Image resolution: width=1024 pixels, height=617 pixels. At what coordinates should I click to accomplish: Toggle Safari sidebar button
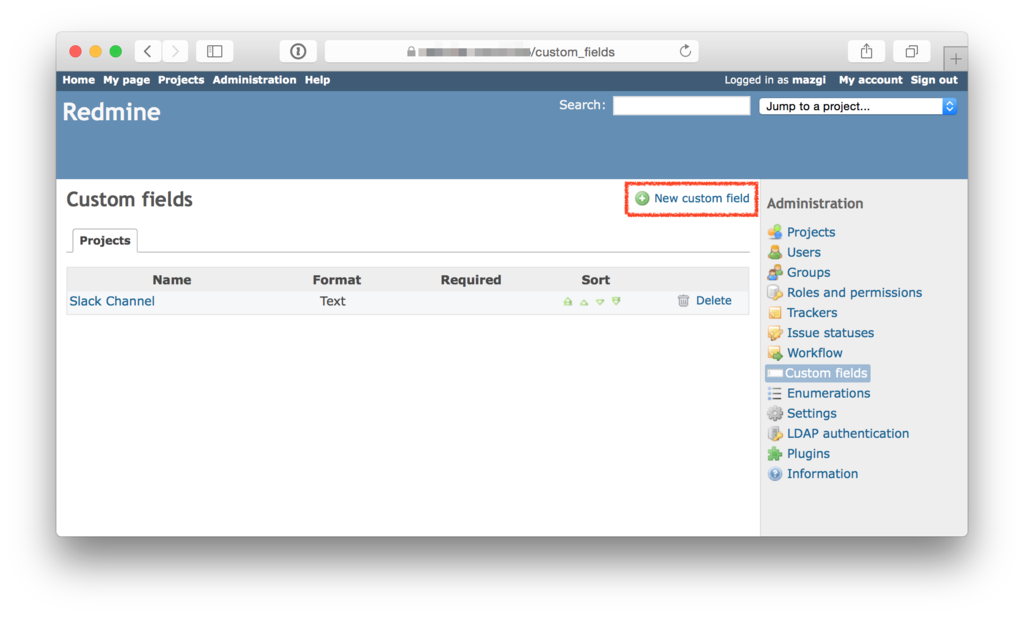click(x=214, y=51)
